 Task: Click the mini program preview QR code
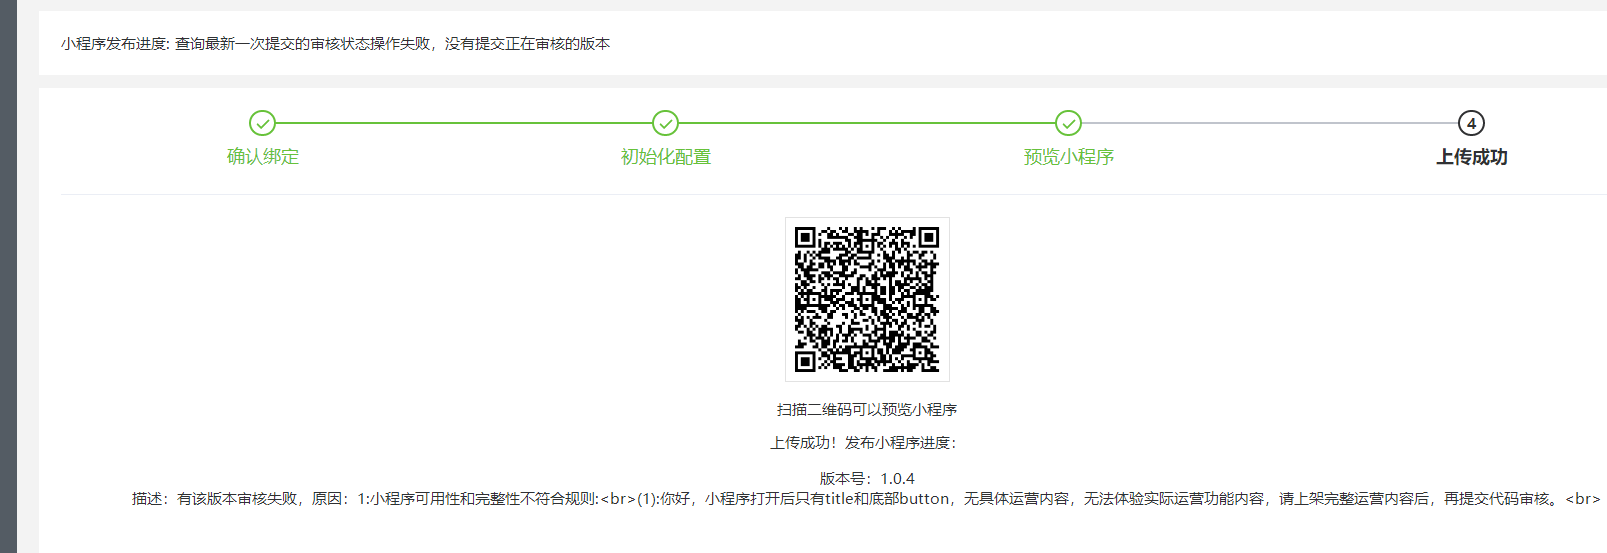pos(867,299)
